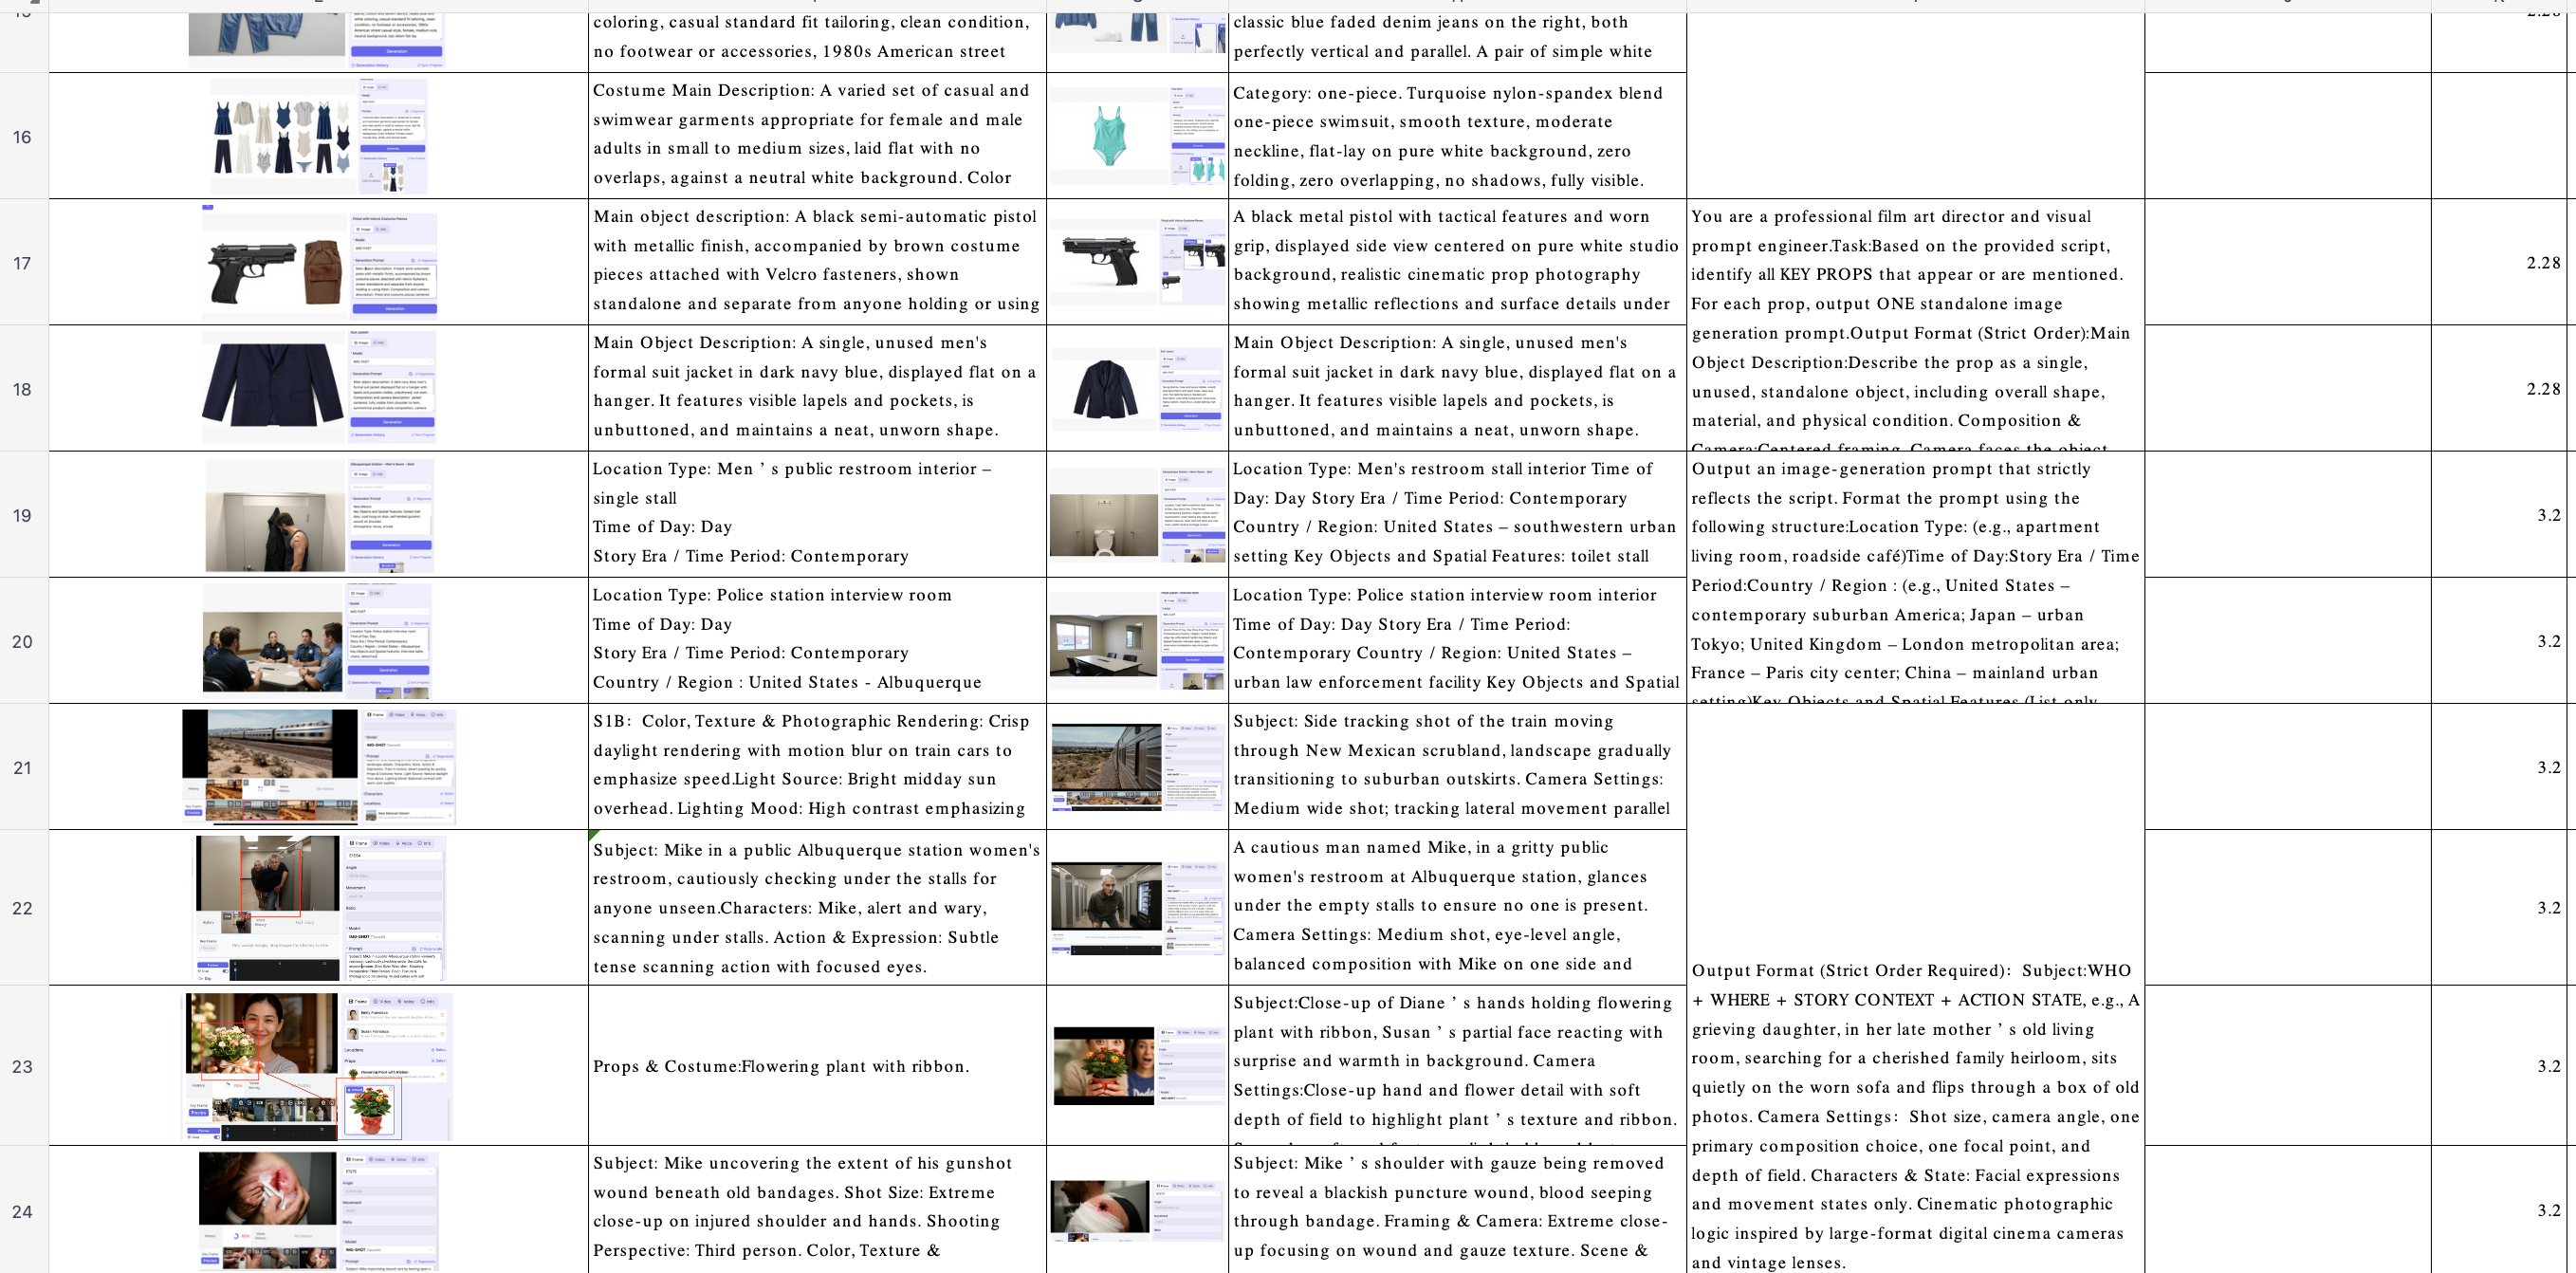This screenshot has height=1273, width=2576.
Task: Select the "Men's public restroom interior – single stall" cell
Action: pos(817,514)
